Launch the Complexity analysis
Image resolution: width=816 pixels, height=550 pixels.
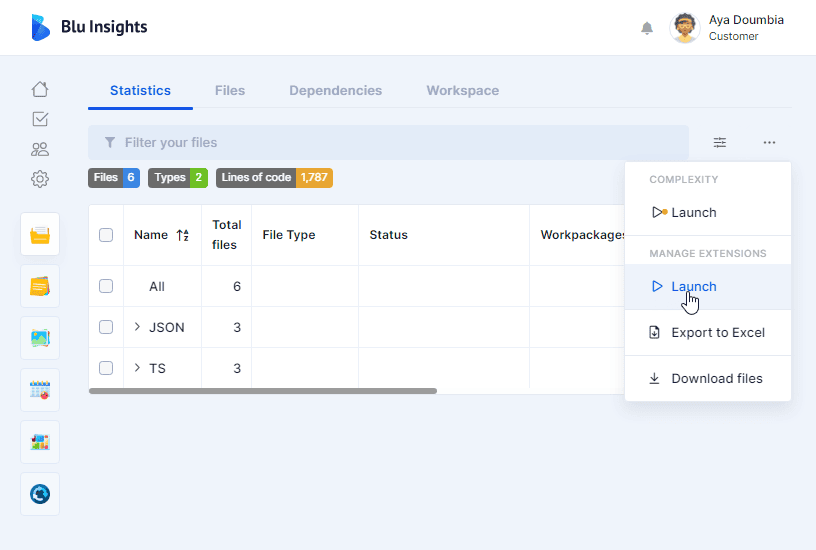coord(693,212)
